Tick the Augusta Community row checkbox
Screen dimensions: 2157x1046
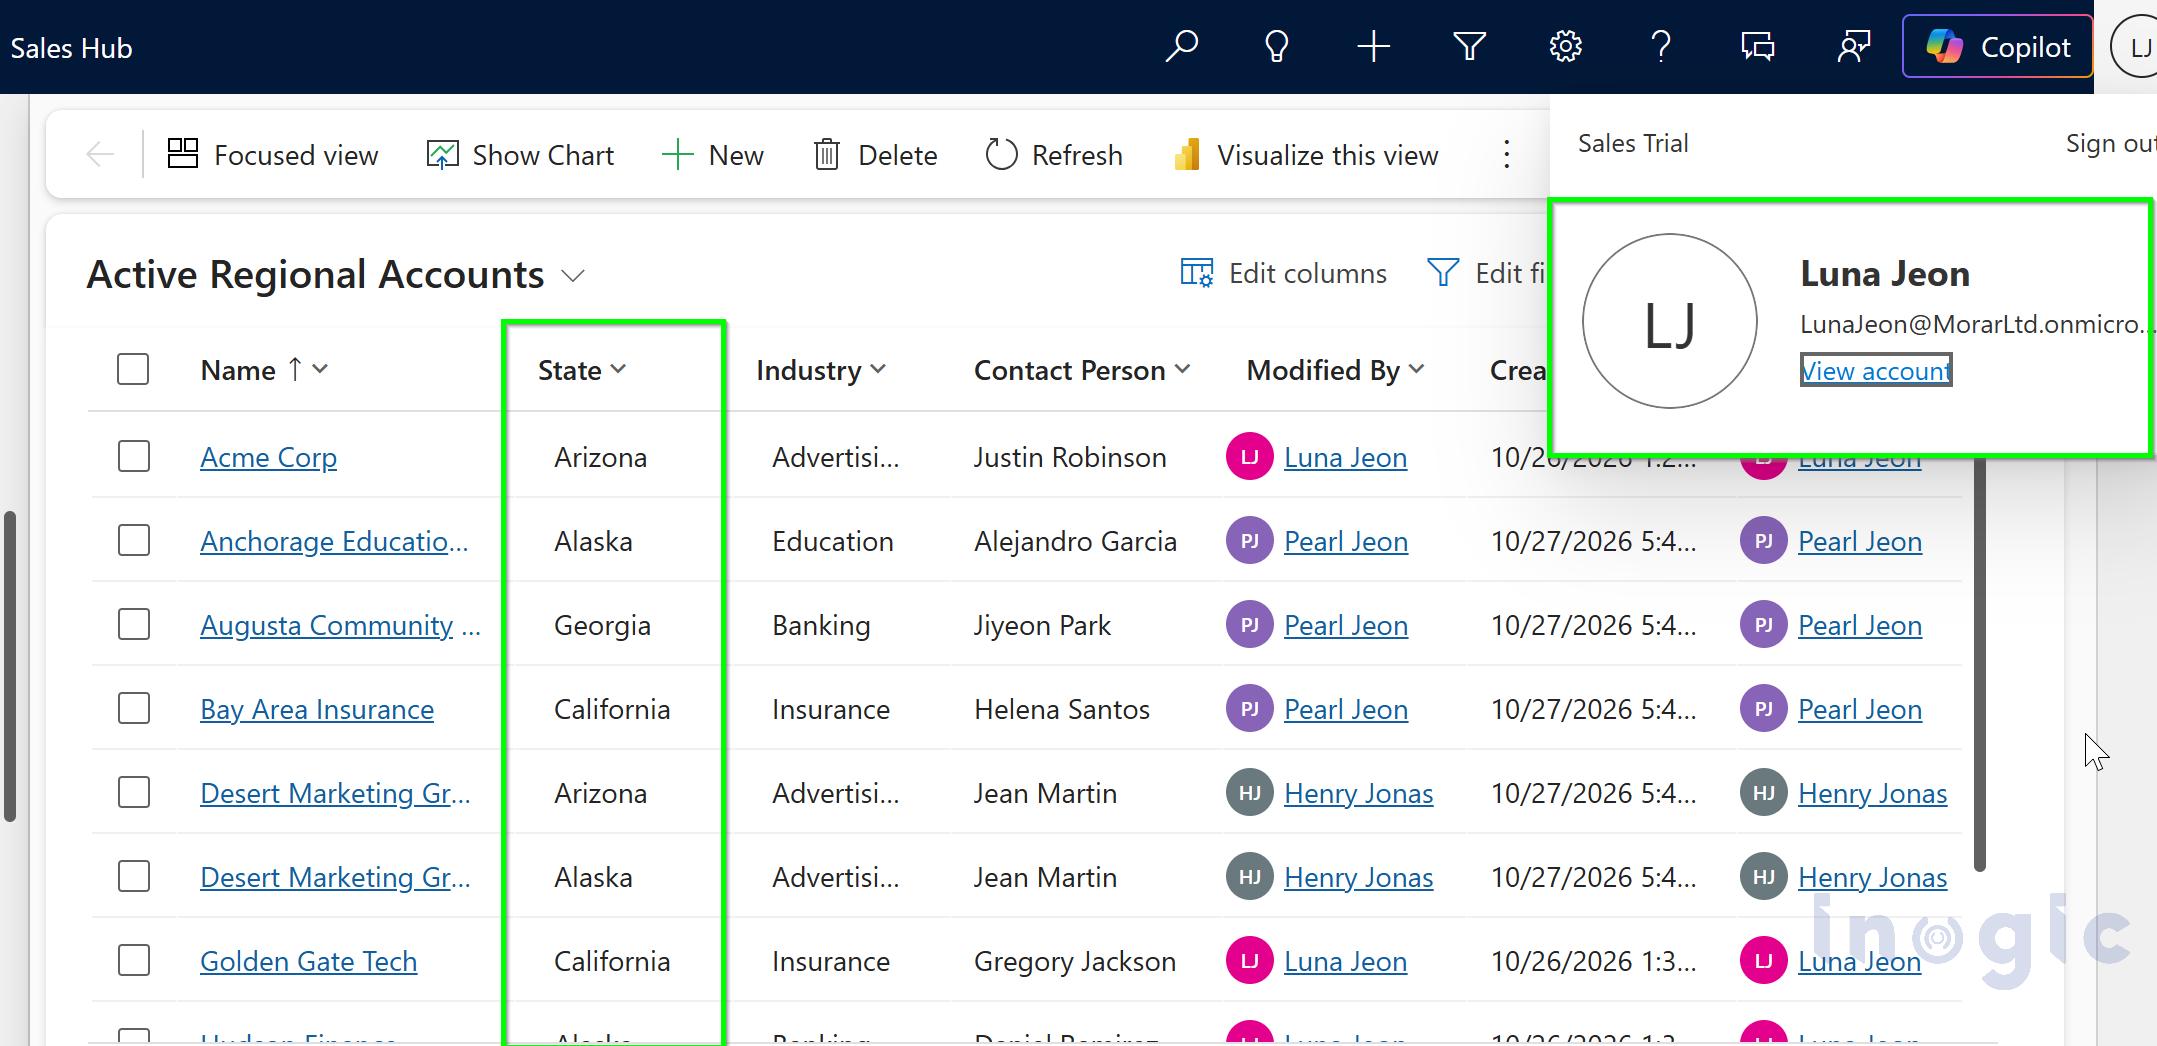pos(133,624)
